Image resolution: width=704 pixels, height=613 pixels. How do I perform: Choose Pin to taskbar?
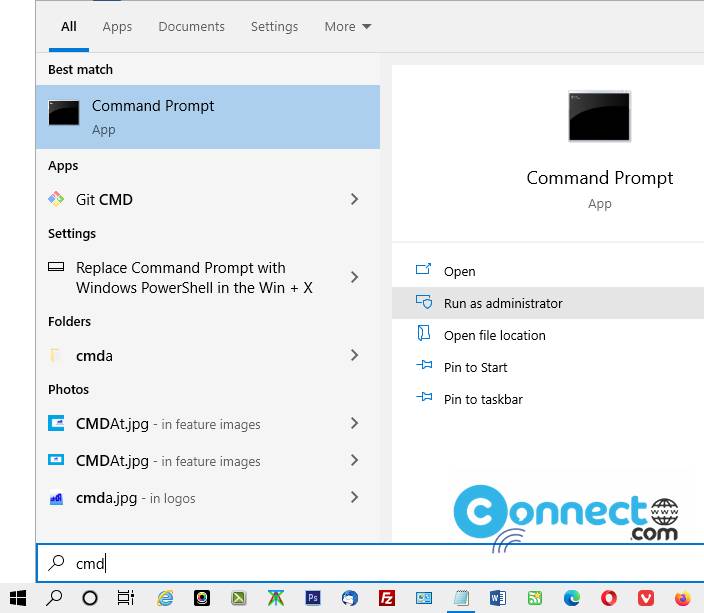click(x=548, y=399)
